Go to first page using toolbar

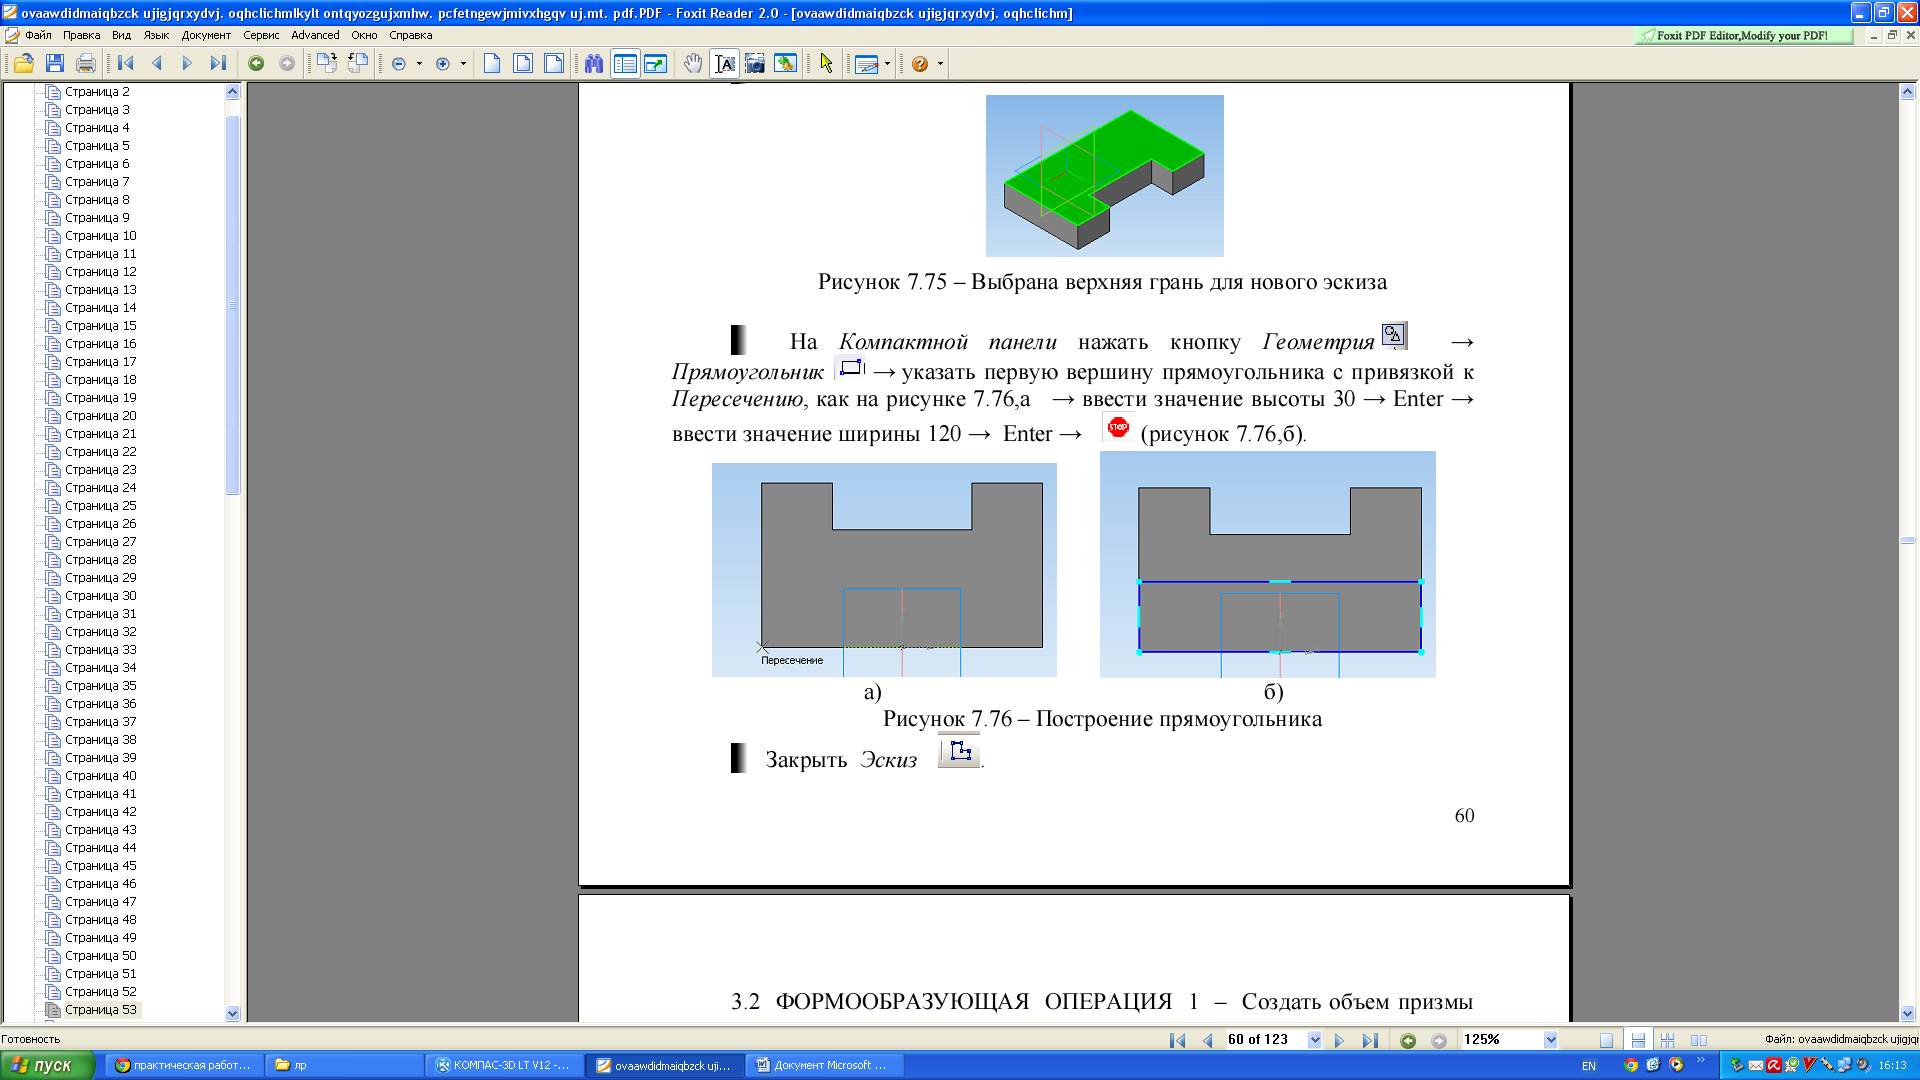click(x=126, y=63)
